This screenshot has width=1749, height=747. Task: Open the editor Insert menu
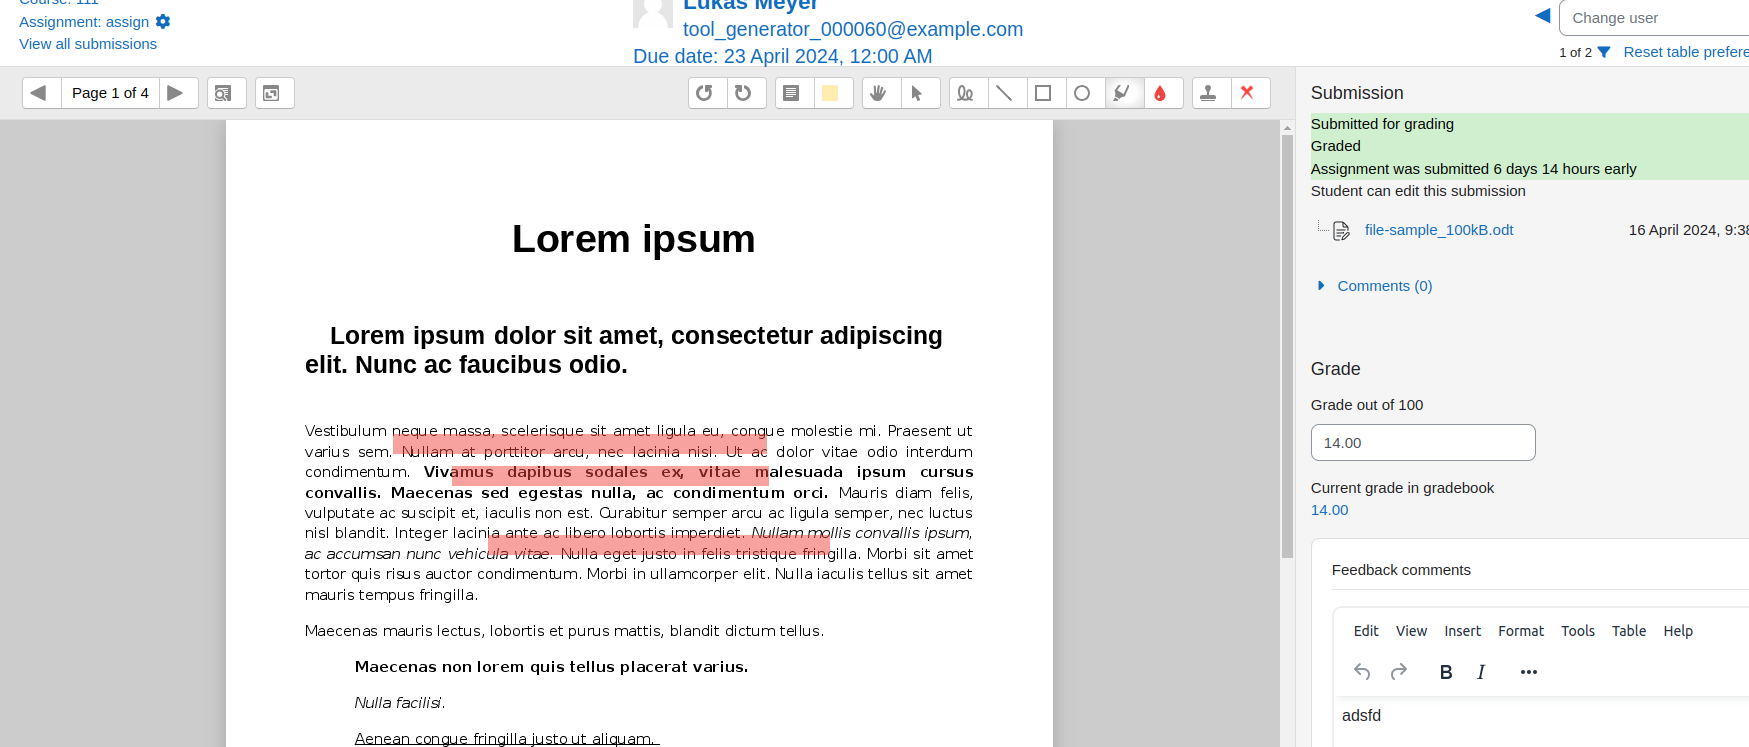pos(1462,631)
